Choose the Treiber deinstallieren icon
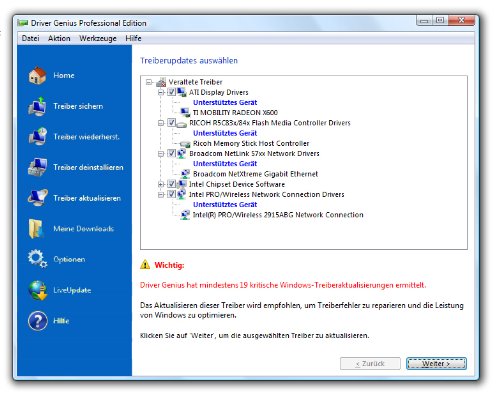Image resolution: width=500 pixels, height=403 pixels. point(37,167)
